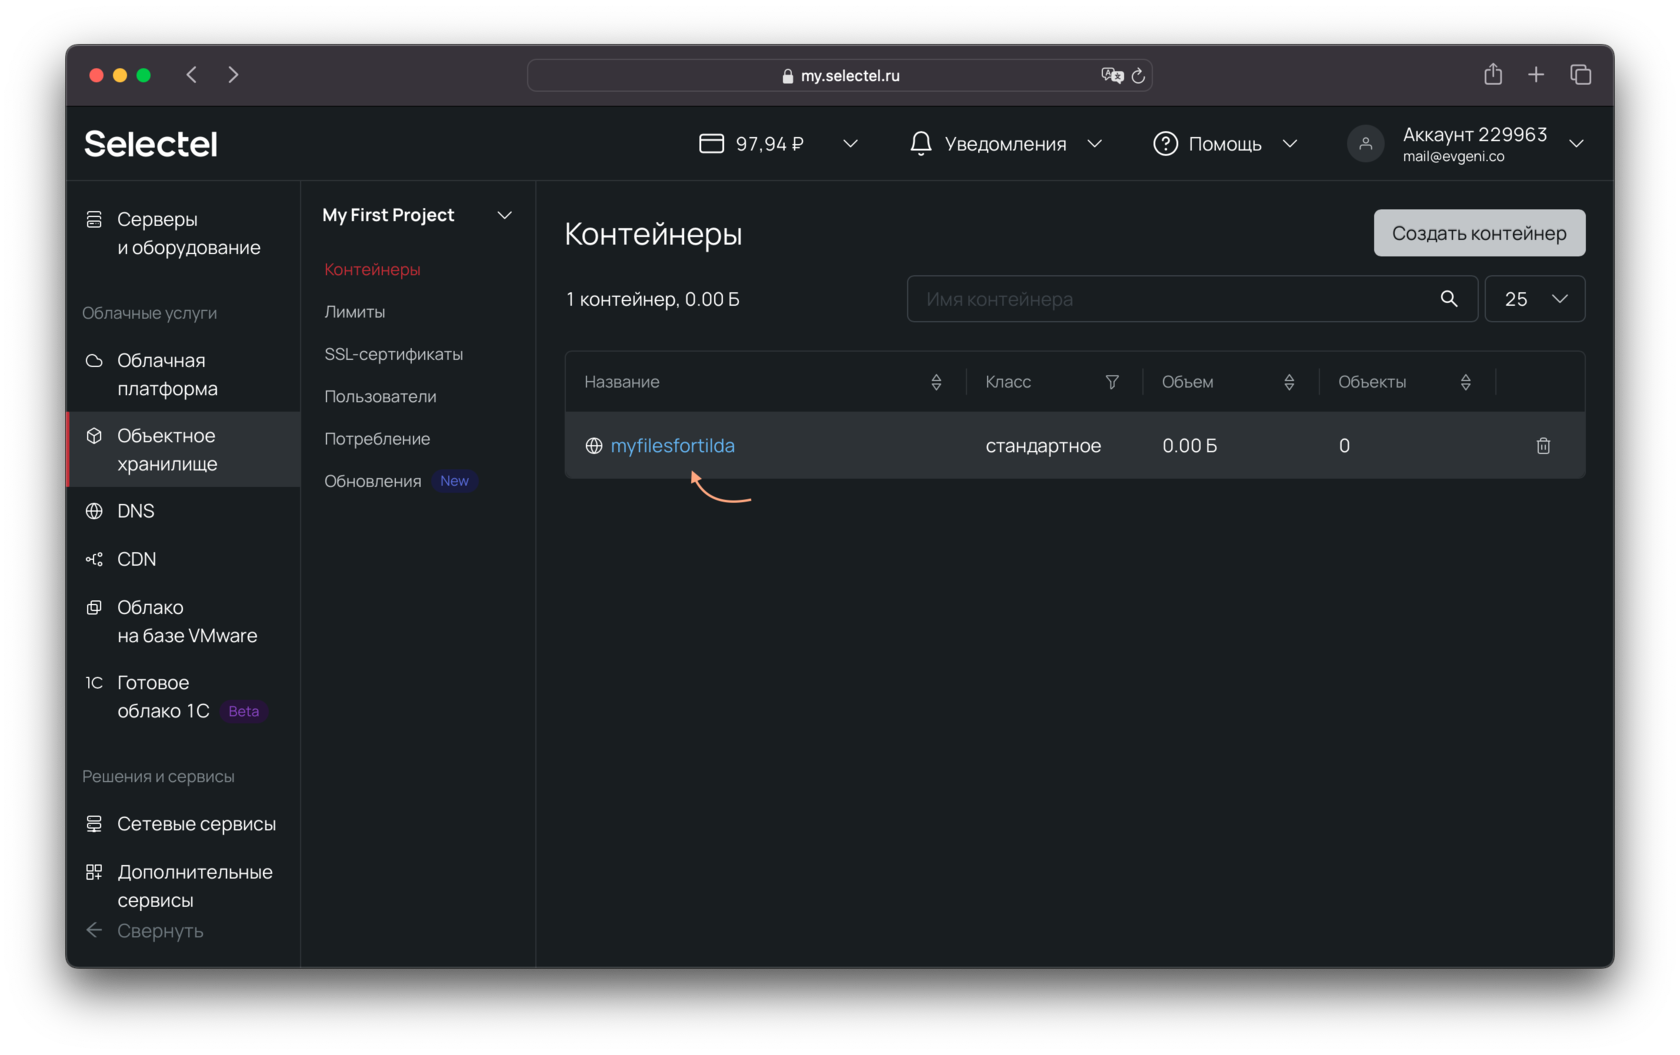
Task: Go to Дополнительные сервисы
Action: click(x=195, y=886)
